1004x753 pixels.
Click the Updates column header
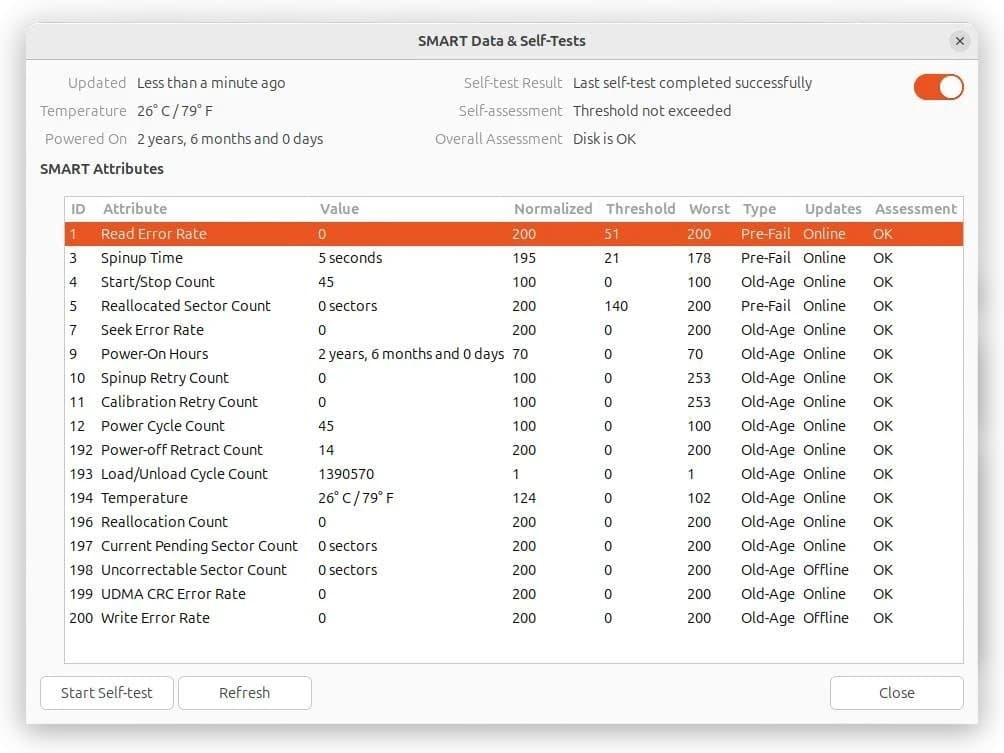coord(832,208)
